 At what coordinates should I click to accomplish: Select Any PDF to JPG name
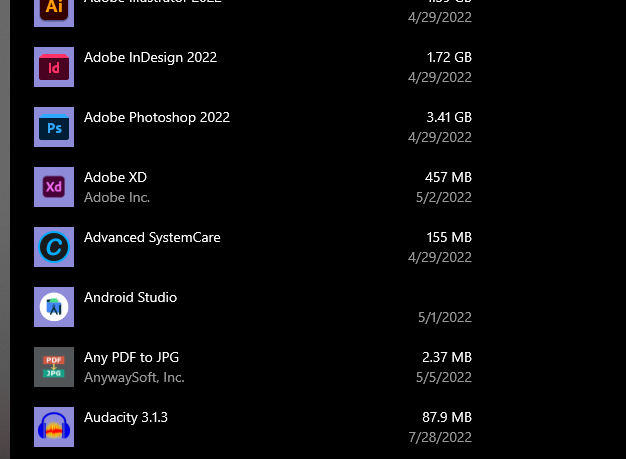pos(131,357)
